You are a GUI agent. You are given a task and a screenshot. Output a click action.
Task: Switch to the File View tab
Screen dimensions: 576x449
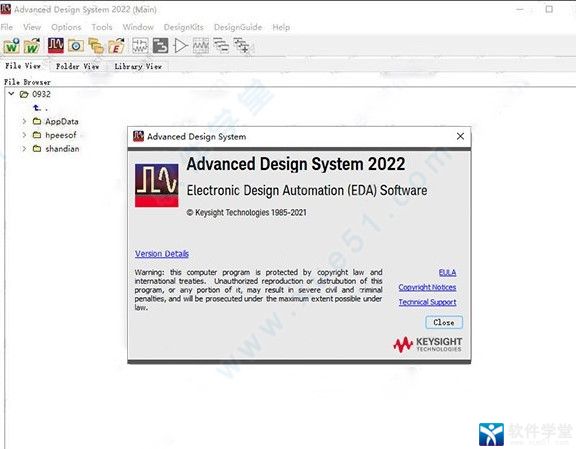(23, 66)
